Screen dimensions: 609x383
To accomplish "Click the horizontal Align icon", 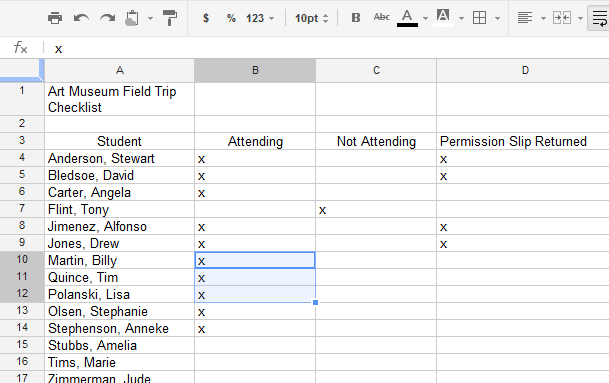I will [525, 18].
